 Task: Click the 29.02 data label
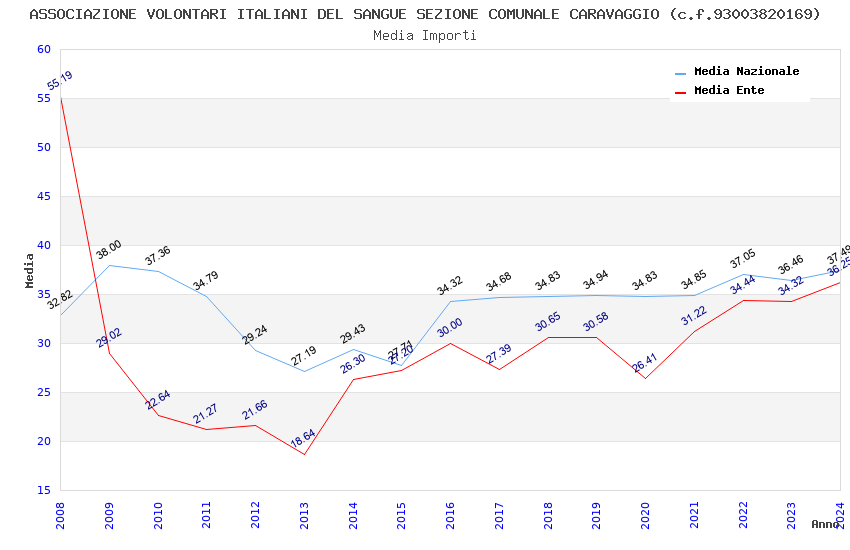click(x=109, y=338)
